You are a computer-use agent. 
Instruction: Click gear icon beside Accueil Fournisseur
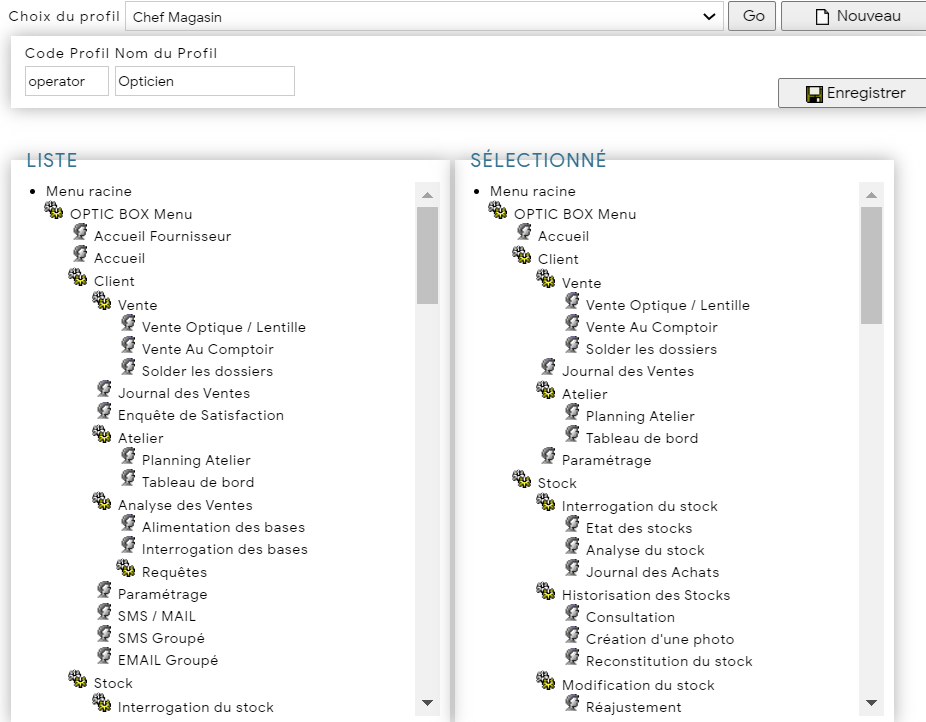coord(80,232)
